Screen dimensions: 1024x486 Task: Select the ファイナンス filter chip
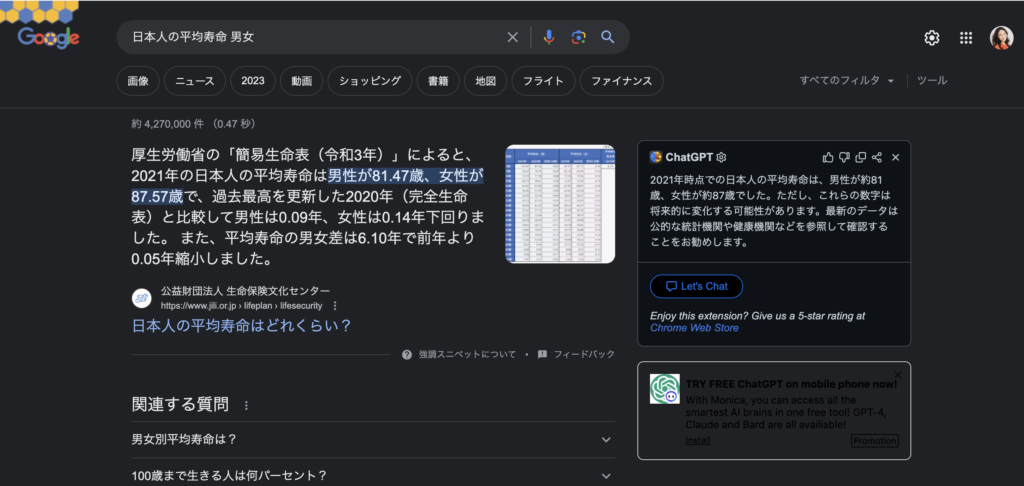click(622, 81)
